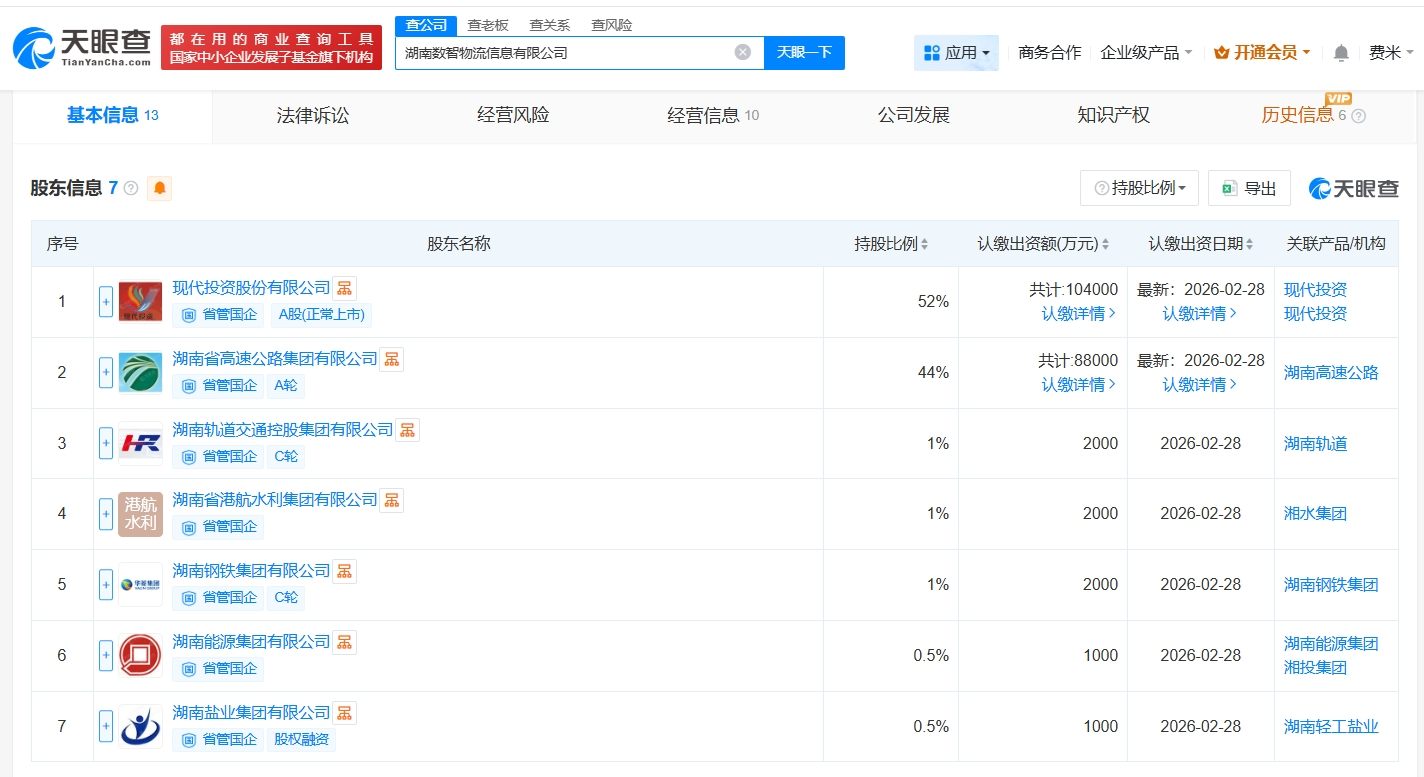Click the 导出 export button
The image size is (1424, 777).
point(1249,188)
